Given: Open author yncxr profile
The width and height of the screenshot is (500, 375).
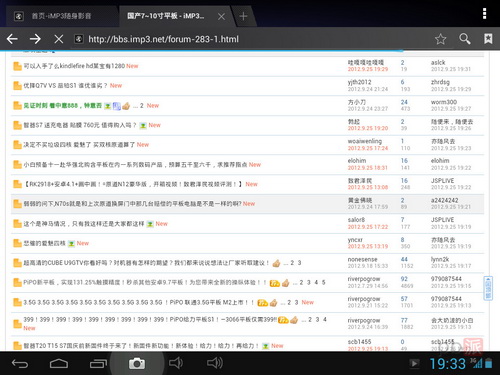Looking at the screenshot, I should pyautogui.click(x=355, y=240).
